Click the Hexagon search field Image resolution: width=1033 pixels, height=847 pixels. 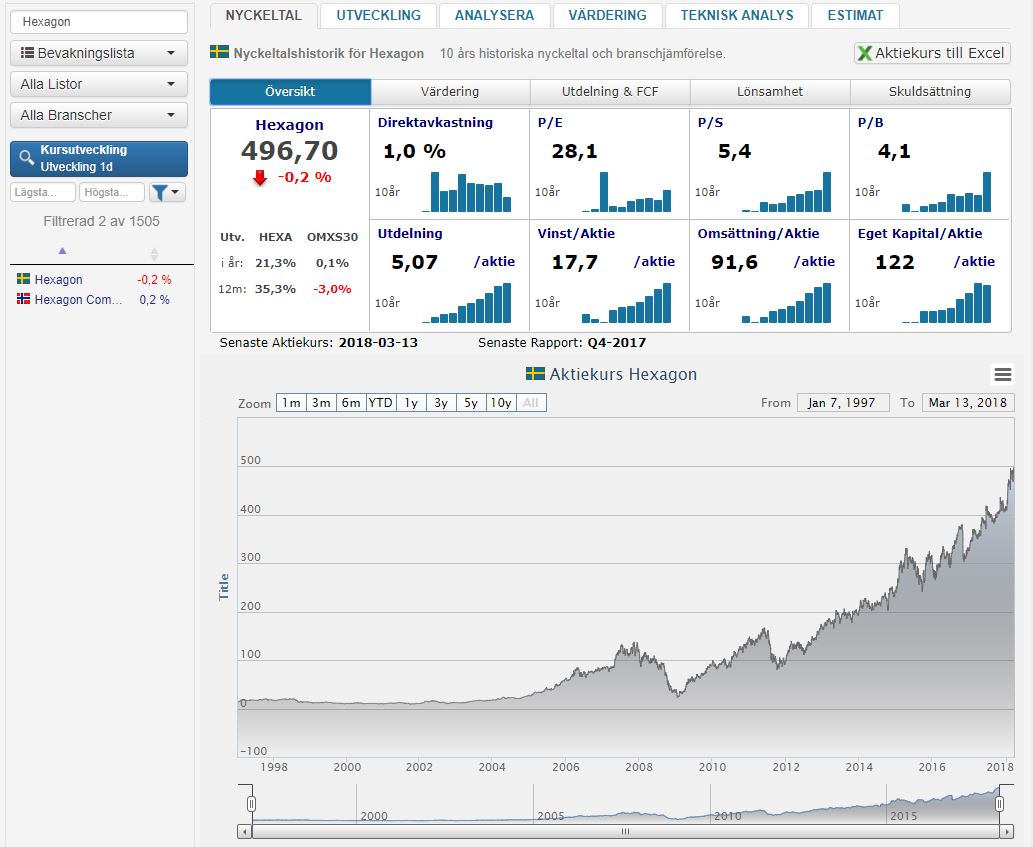pos(99,22)
